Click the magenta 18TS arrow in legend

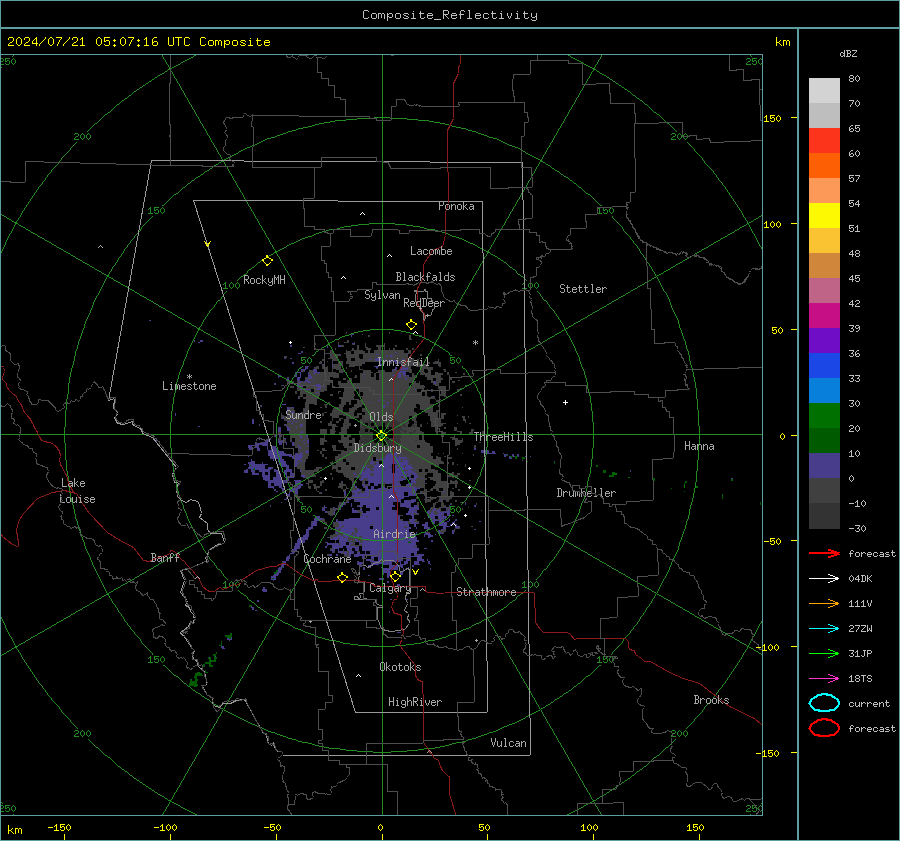coord(824,679)
